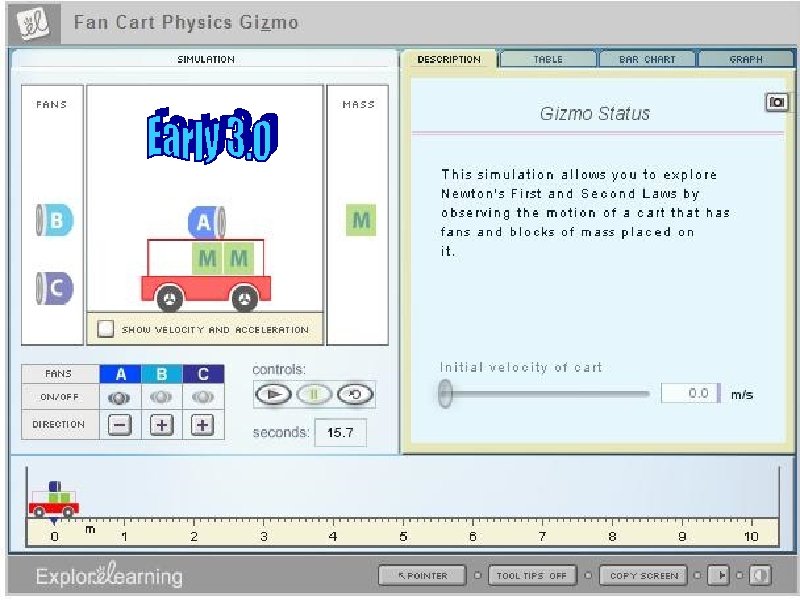Click fan A mounted on the cart
The width and height of the screenshot is (800, 600).
click(x=207, y=222)
